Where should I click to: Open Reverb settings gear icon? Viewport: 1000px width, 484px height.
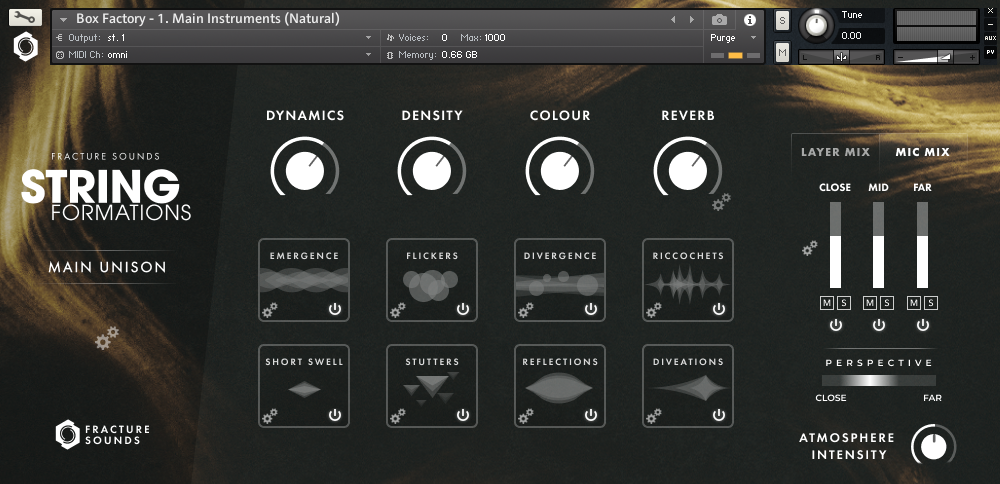pyautogui.click(x=721, y=202)
